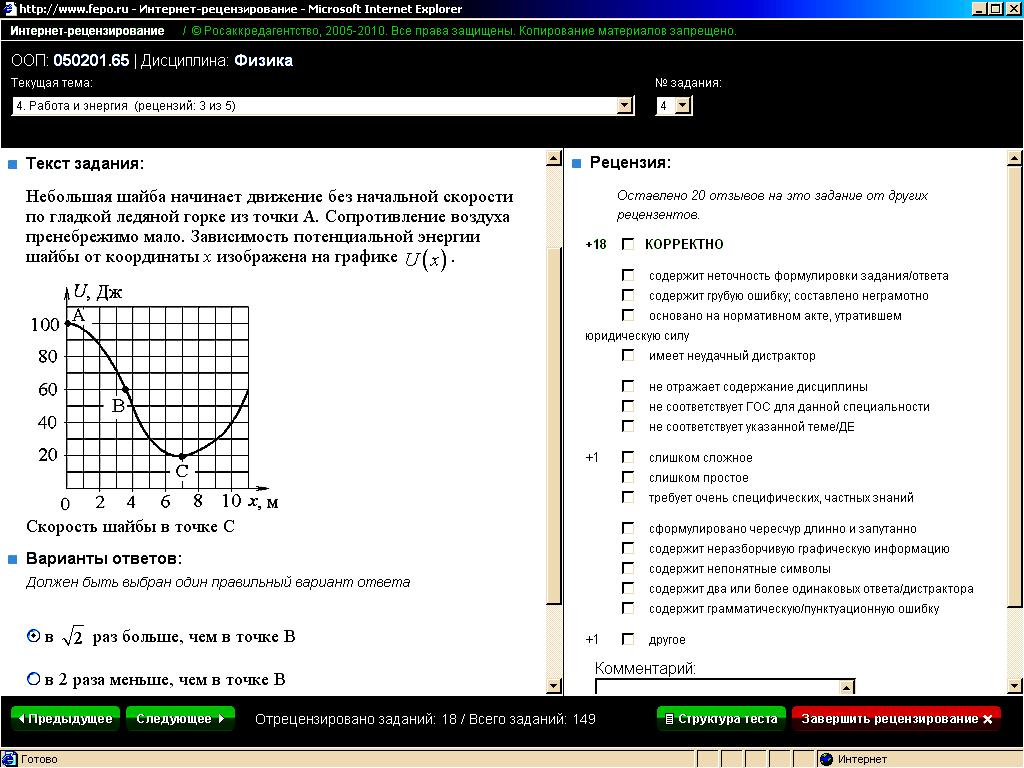Click the 'Интернет-рецензирование' header text
This screenshot has width=1024, height=768.
pyautogui.click(x=87, y=31)
